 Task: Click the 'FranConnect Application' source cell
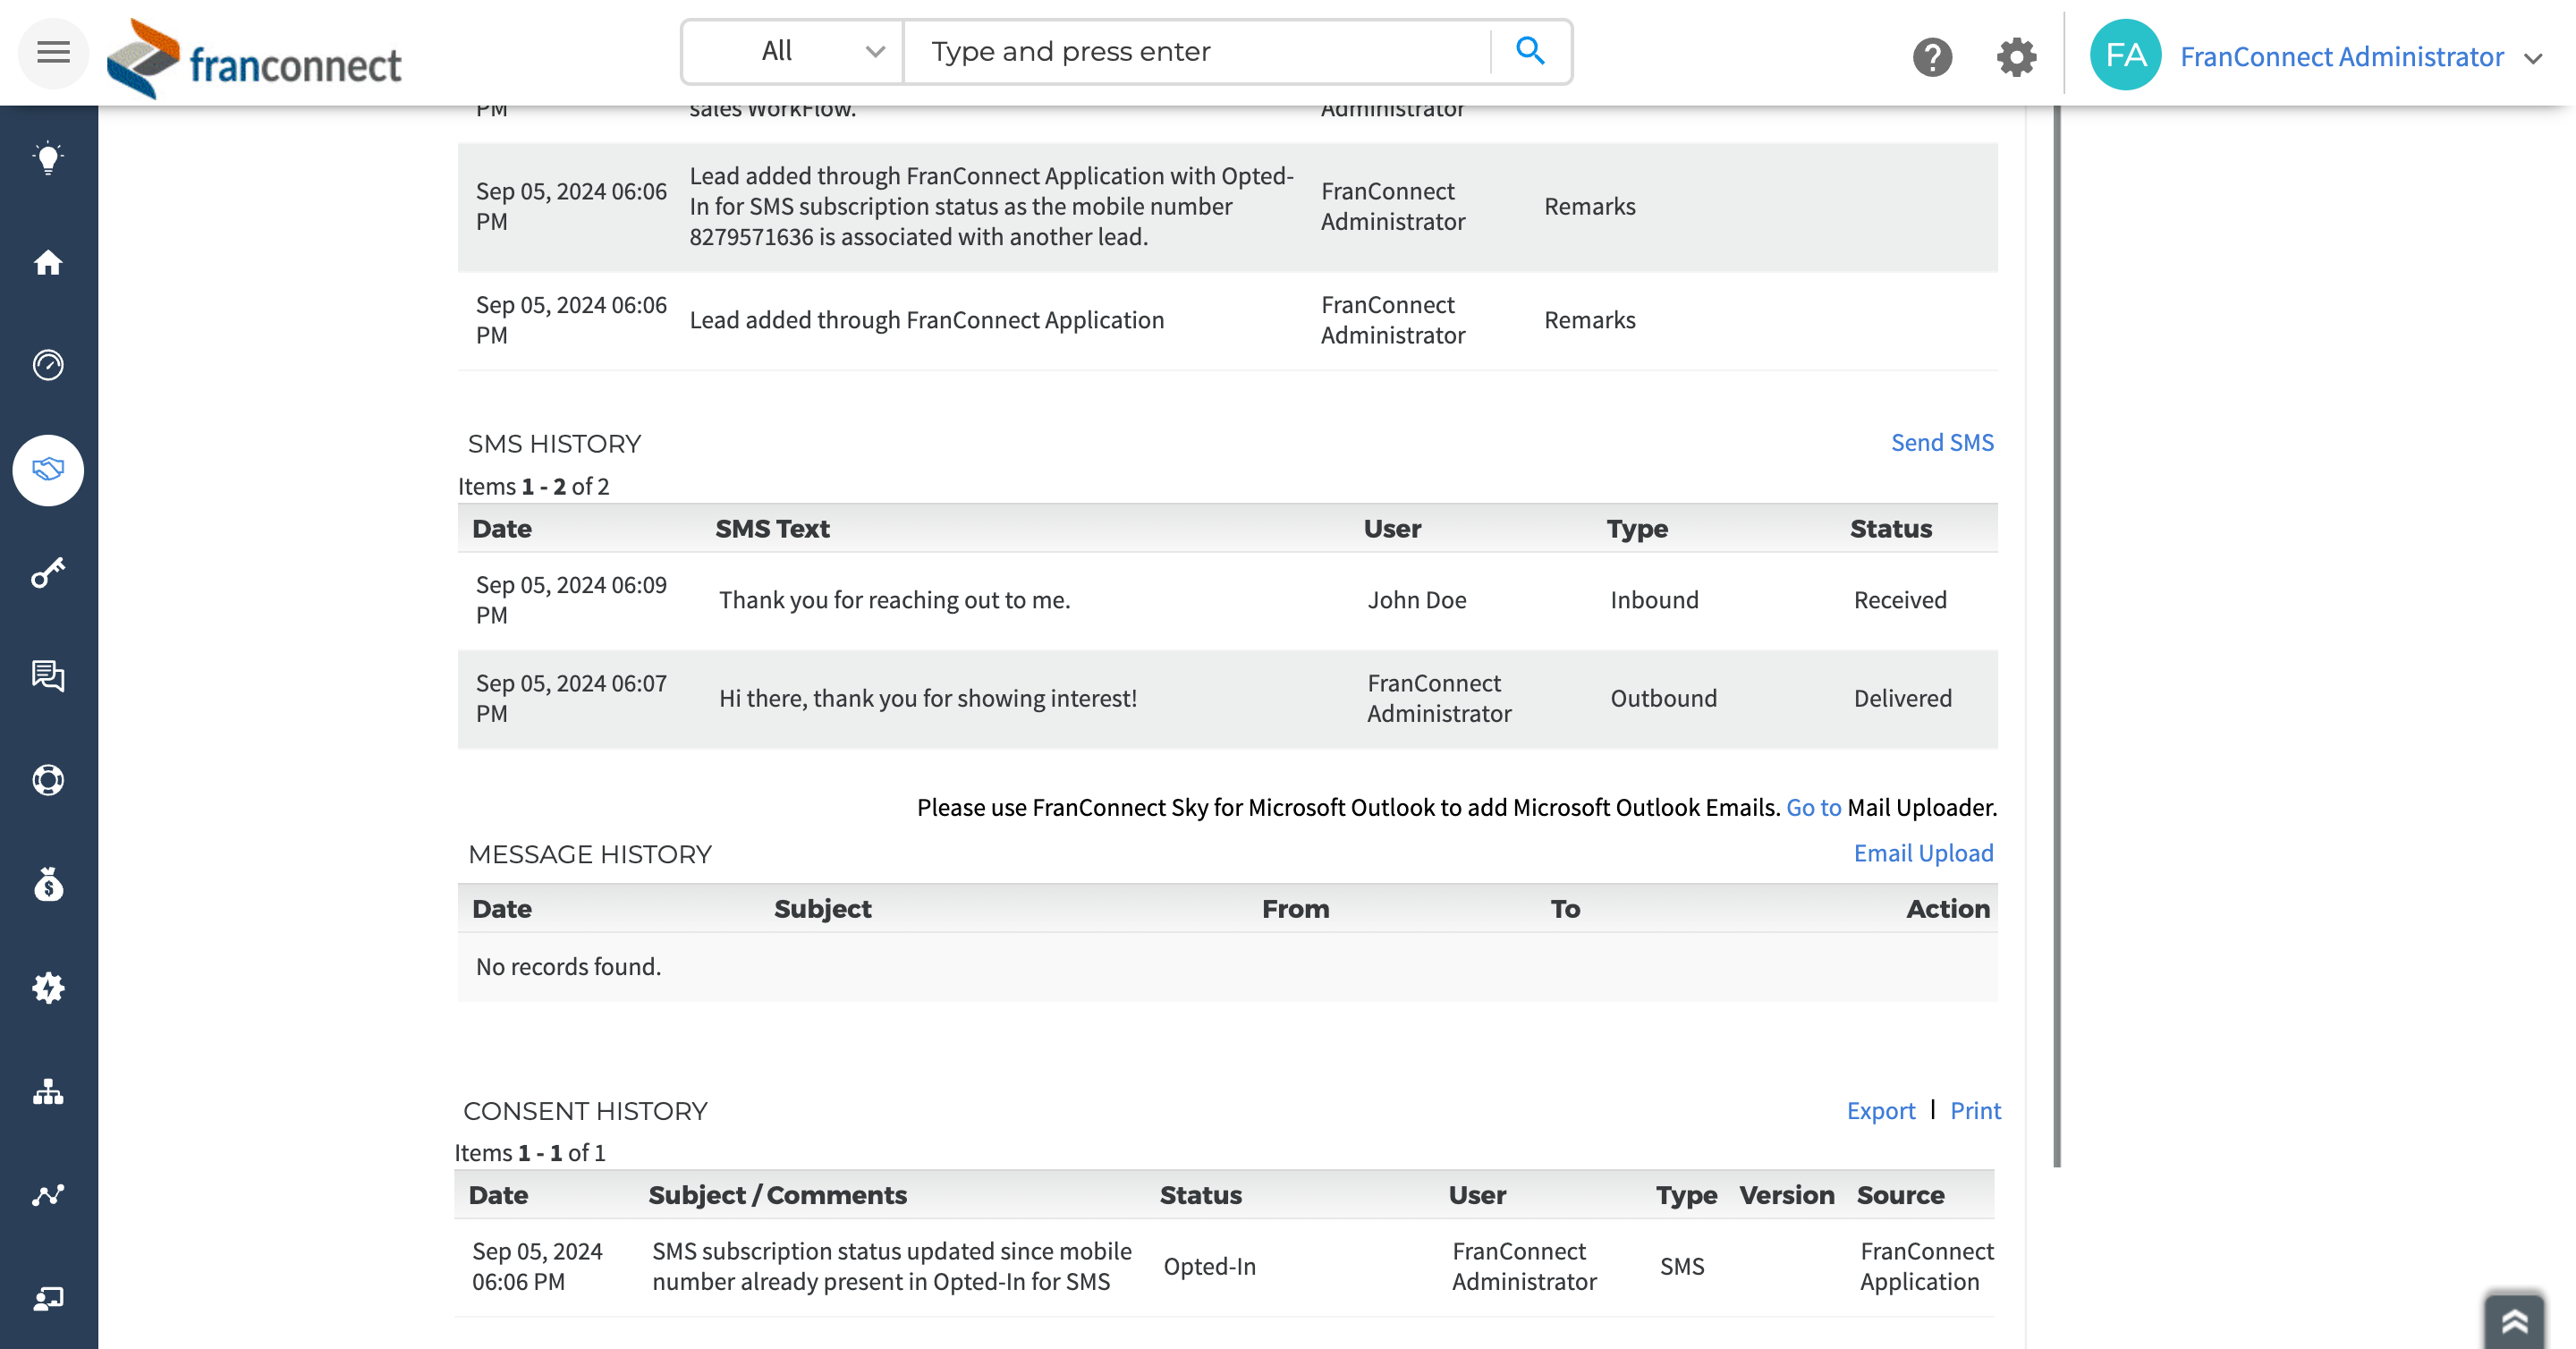coord(1926,1265)
